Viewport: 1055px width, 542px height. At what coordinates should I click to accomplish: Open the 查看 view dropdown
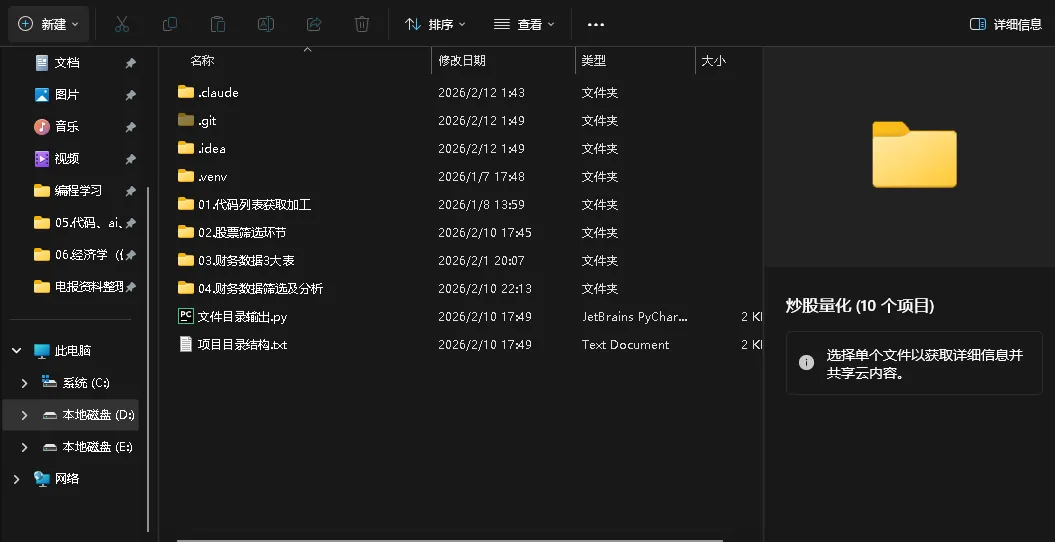524,24
